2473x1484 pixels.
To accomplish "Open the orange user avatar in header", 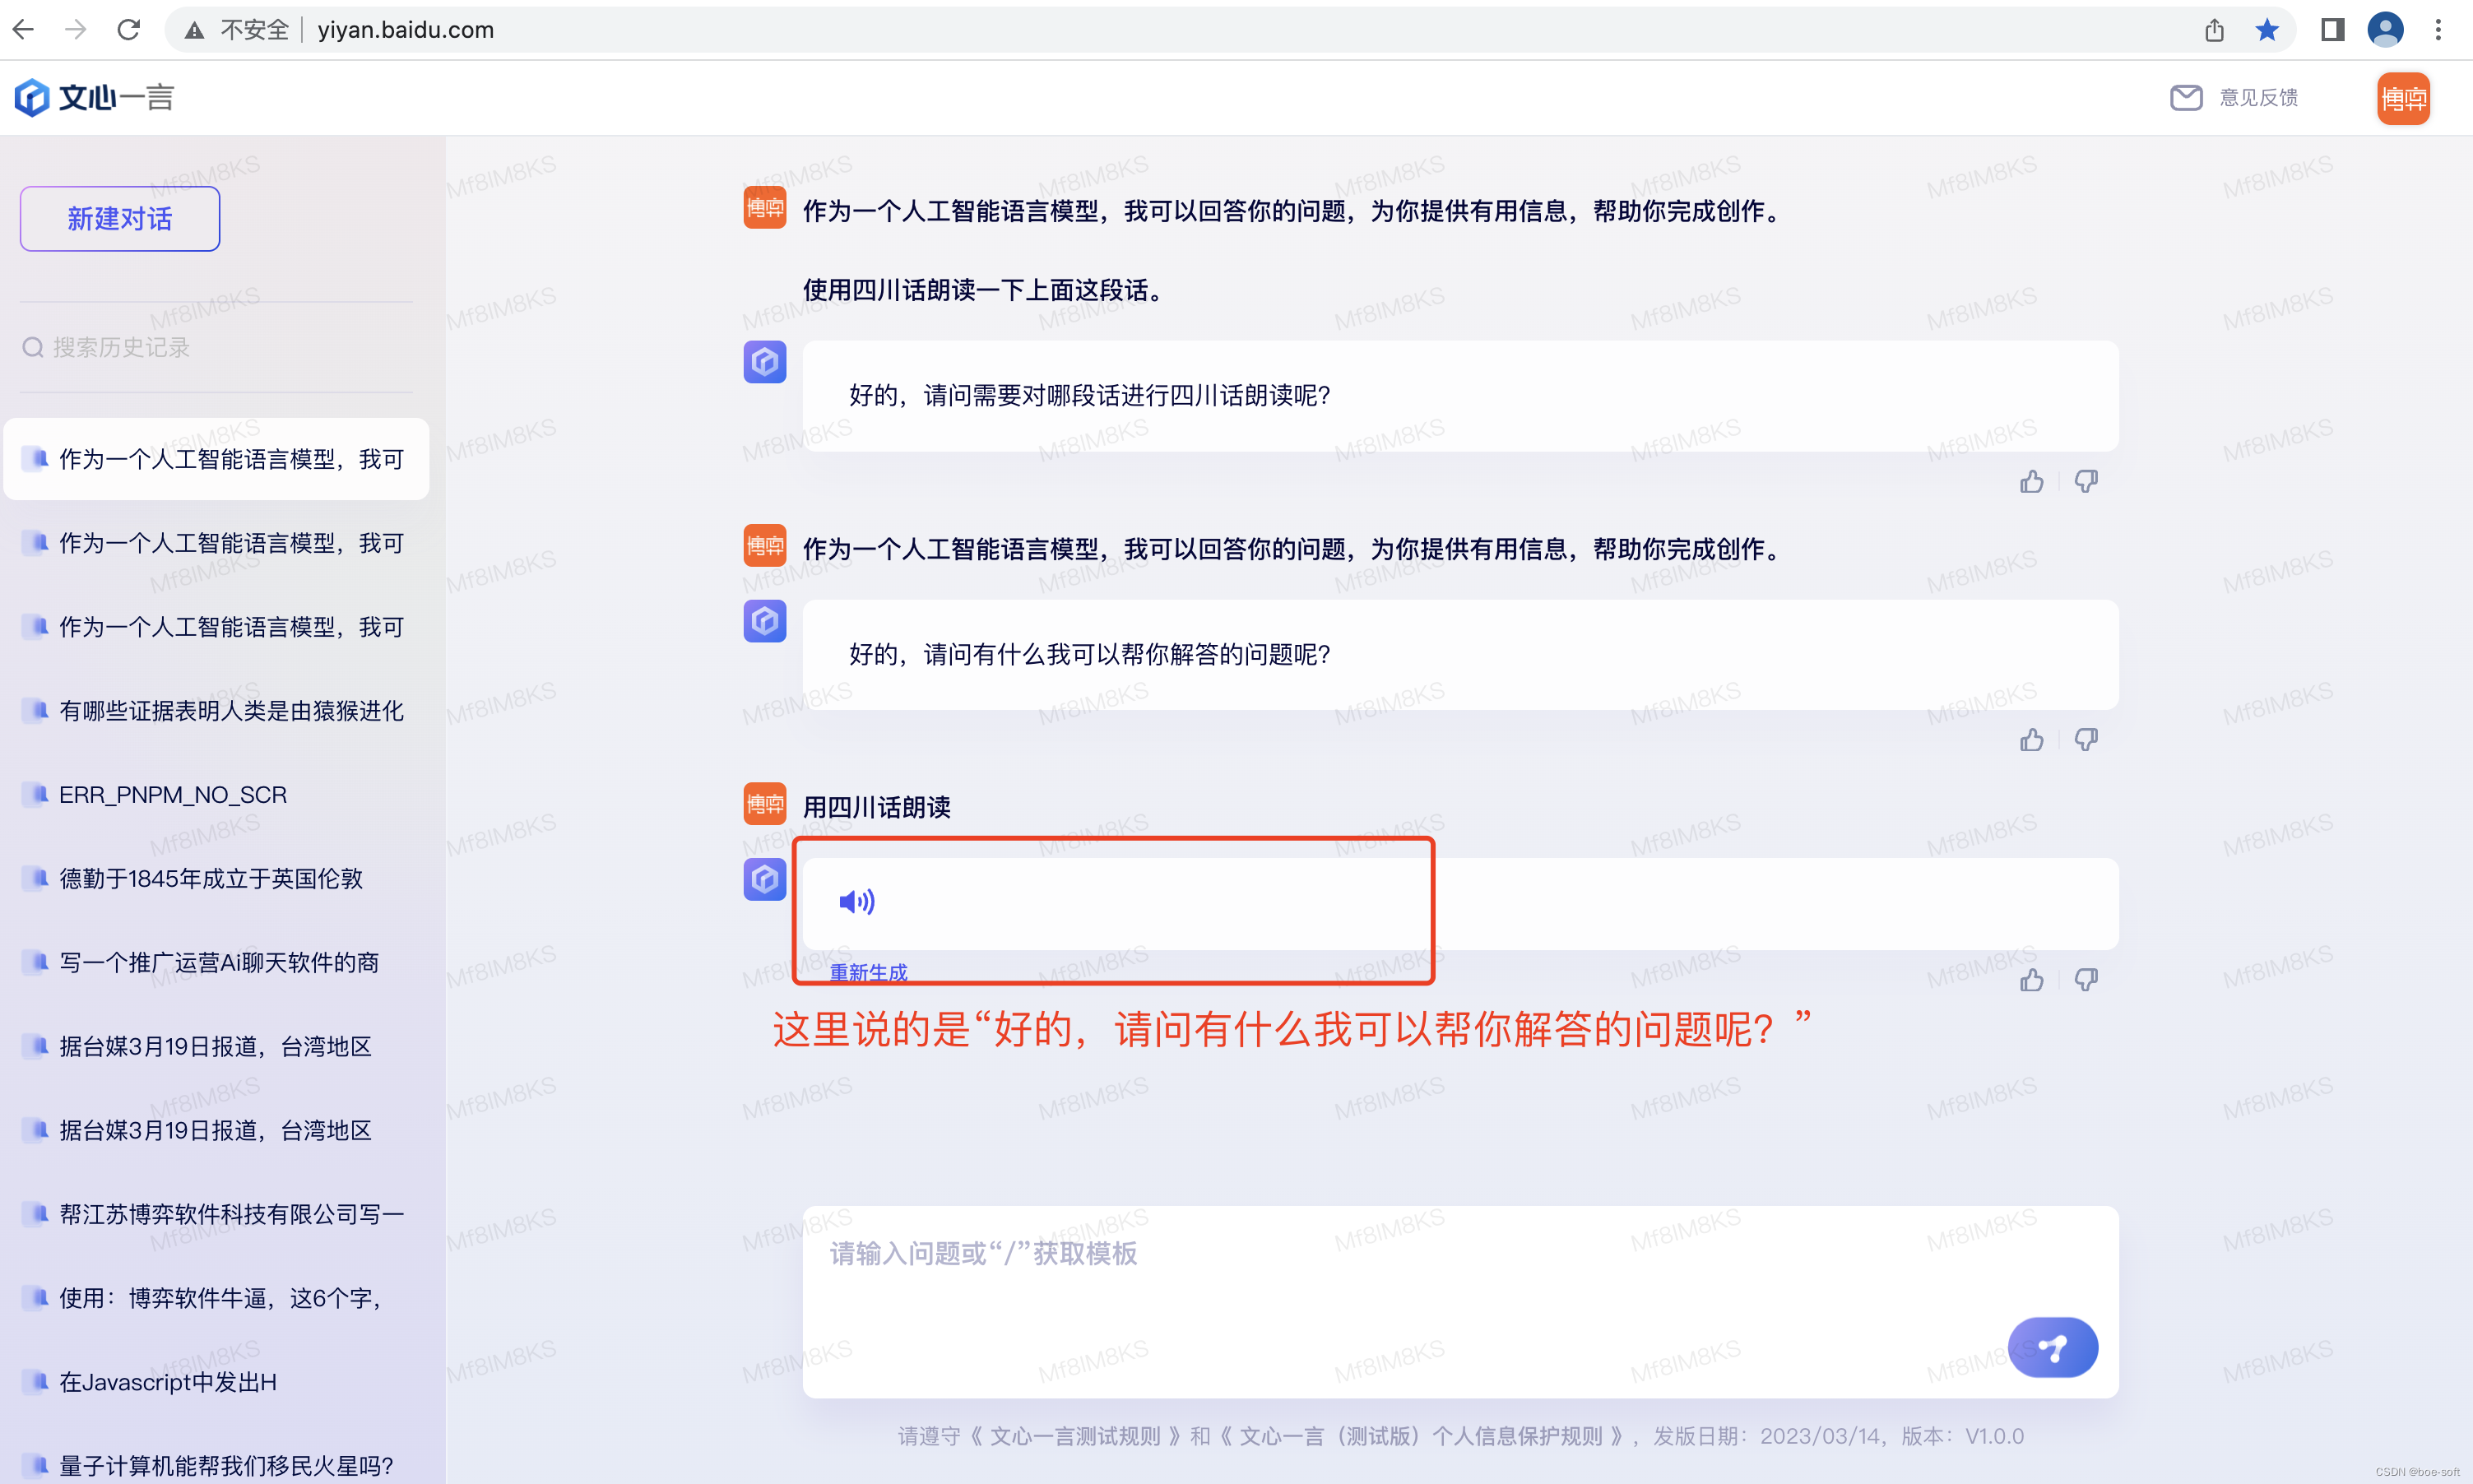I will [x=2403, y=98].
